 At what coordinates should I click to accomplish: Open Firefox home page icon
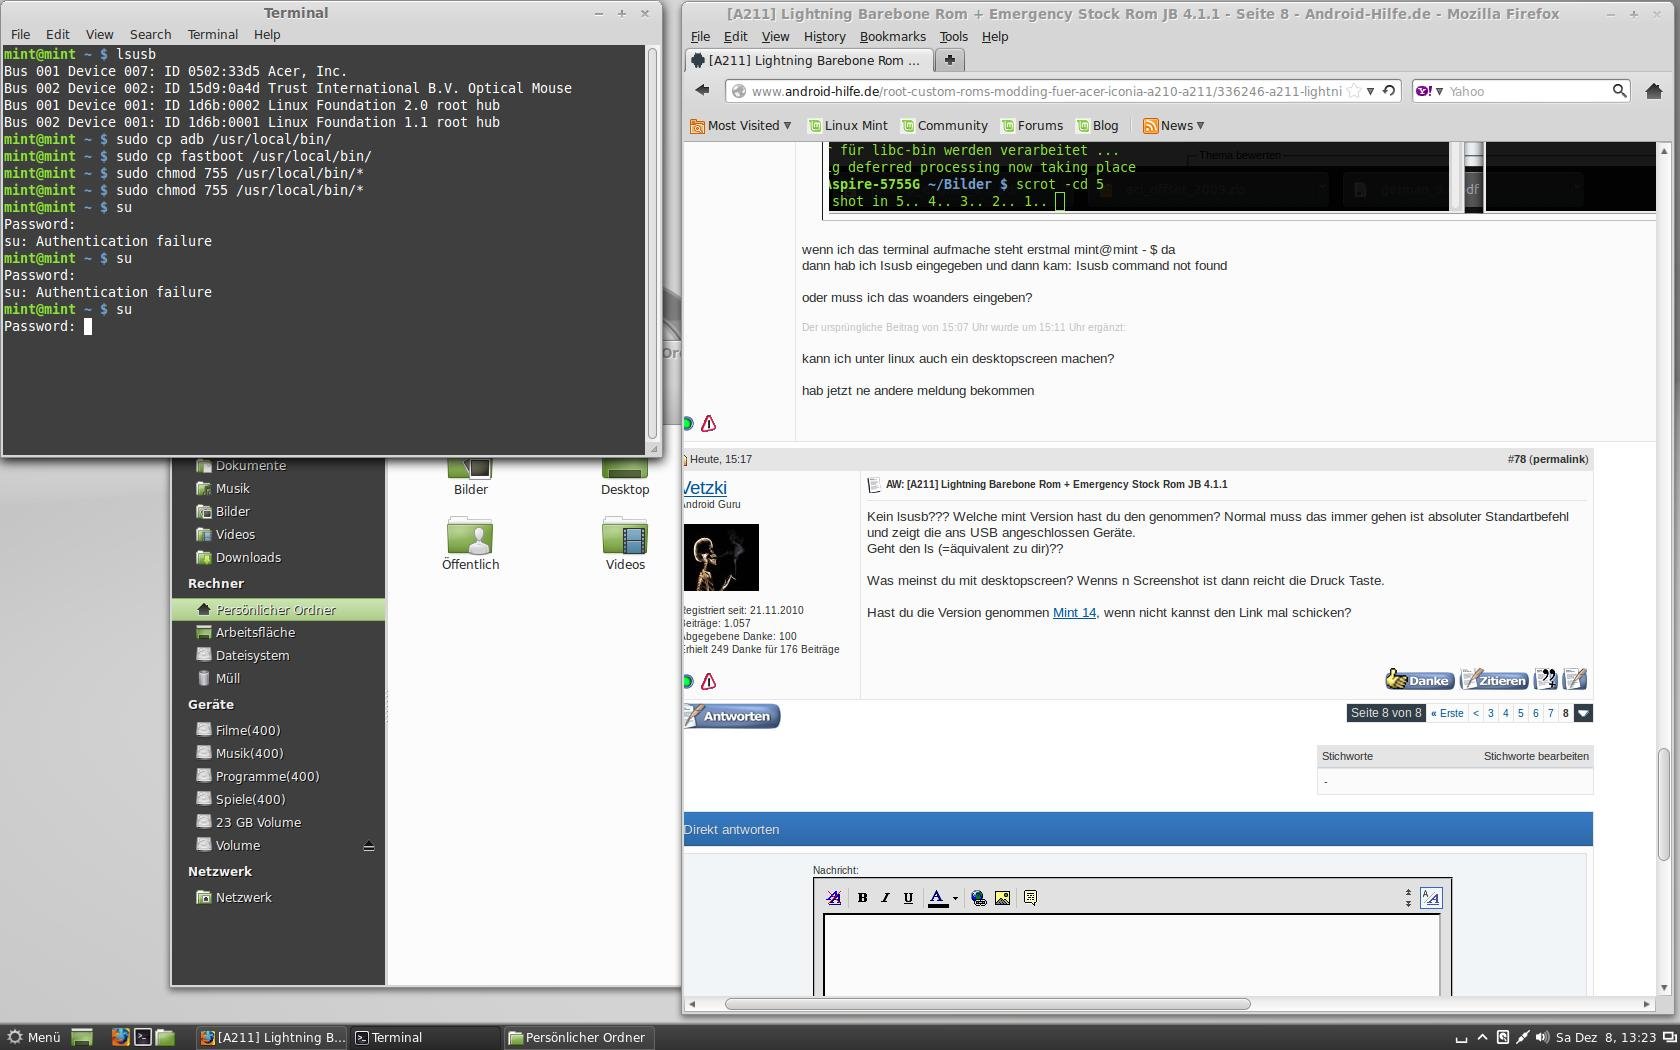point(1654,91)
